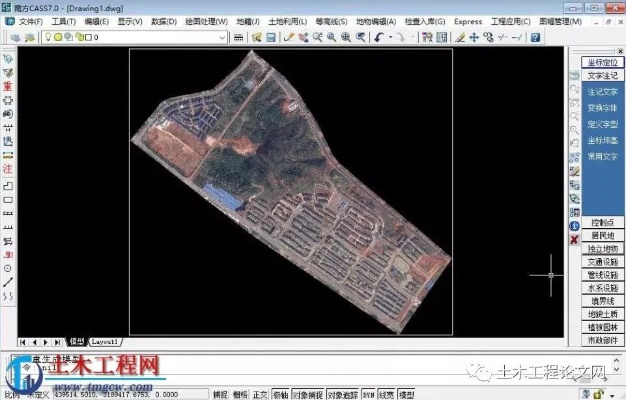Screen dimensions: 626x400
Task: Click the 变换字体 button
Action: [602, 107]
